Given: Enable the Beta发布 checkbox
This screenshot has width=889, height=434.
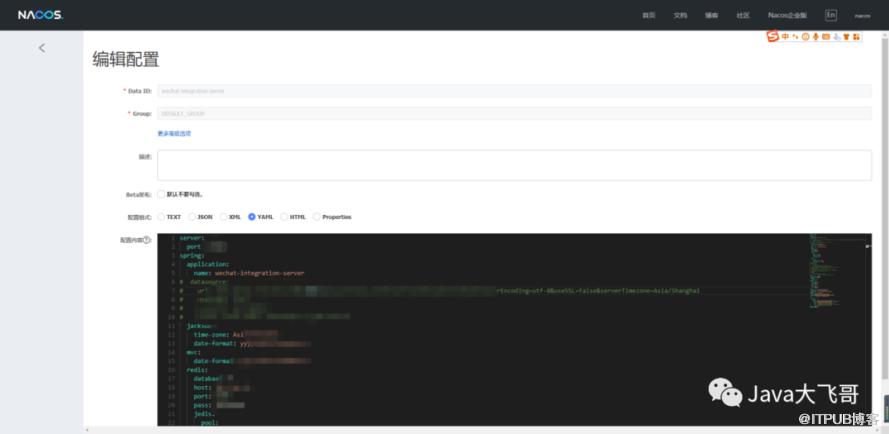Looking at the screenshot, I should (x=161, y=194).
